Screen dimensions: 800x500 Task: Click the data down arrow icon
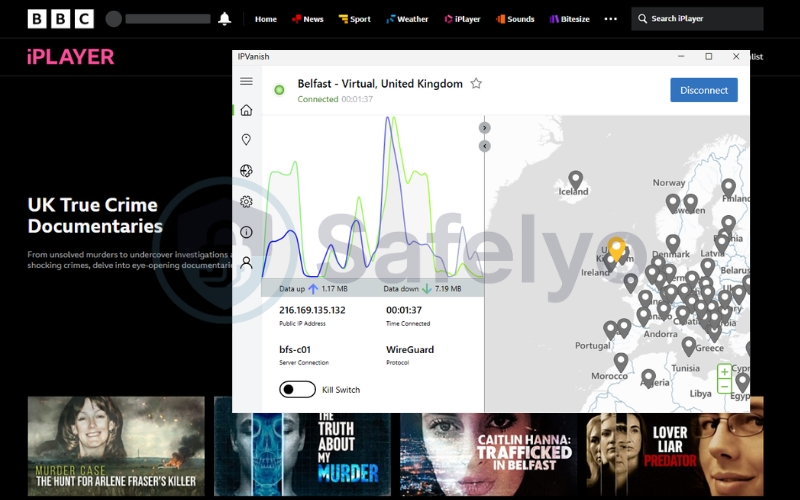click(427, 289)
